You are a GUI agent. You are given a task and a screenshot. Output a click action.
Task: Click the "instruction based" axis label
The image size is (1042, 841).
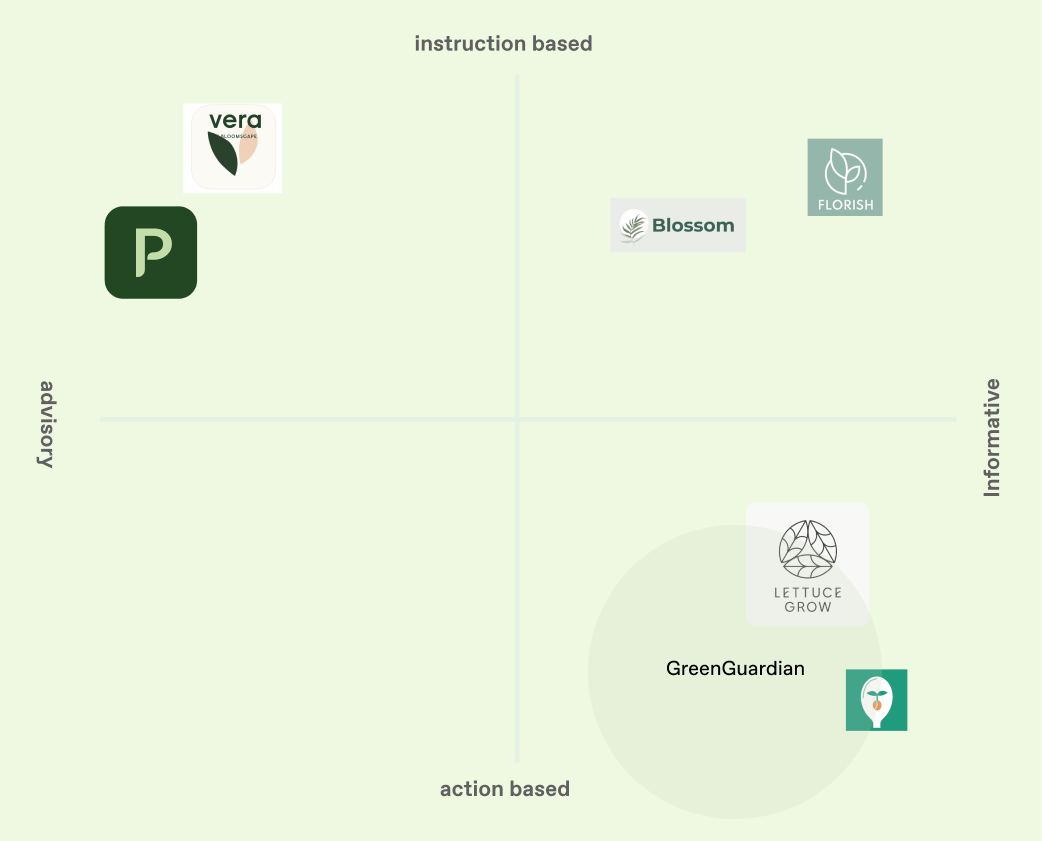click(503, 44)
